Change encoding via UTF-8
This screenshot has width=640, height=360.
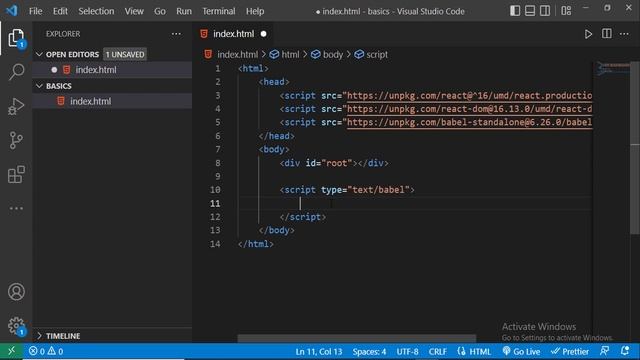coord(407,351)
